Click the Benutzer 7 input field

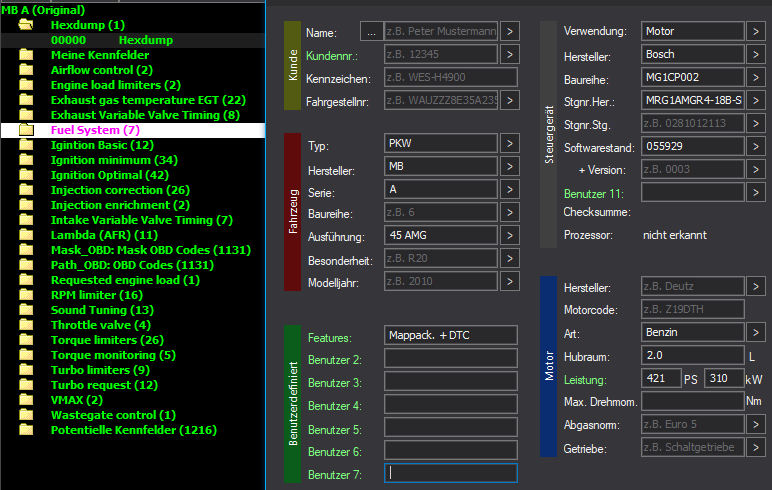pyautogui.click(x=450, y=473)
